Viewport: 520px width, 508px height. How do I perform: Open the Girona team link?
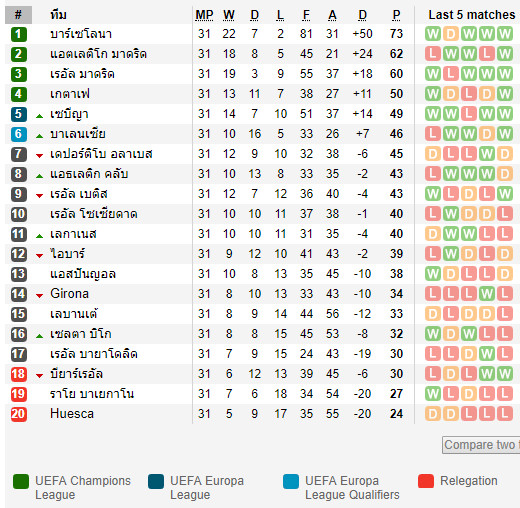tap(69, 294)
